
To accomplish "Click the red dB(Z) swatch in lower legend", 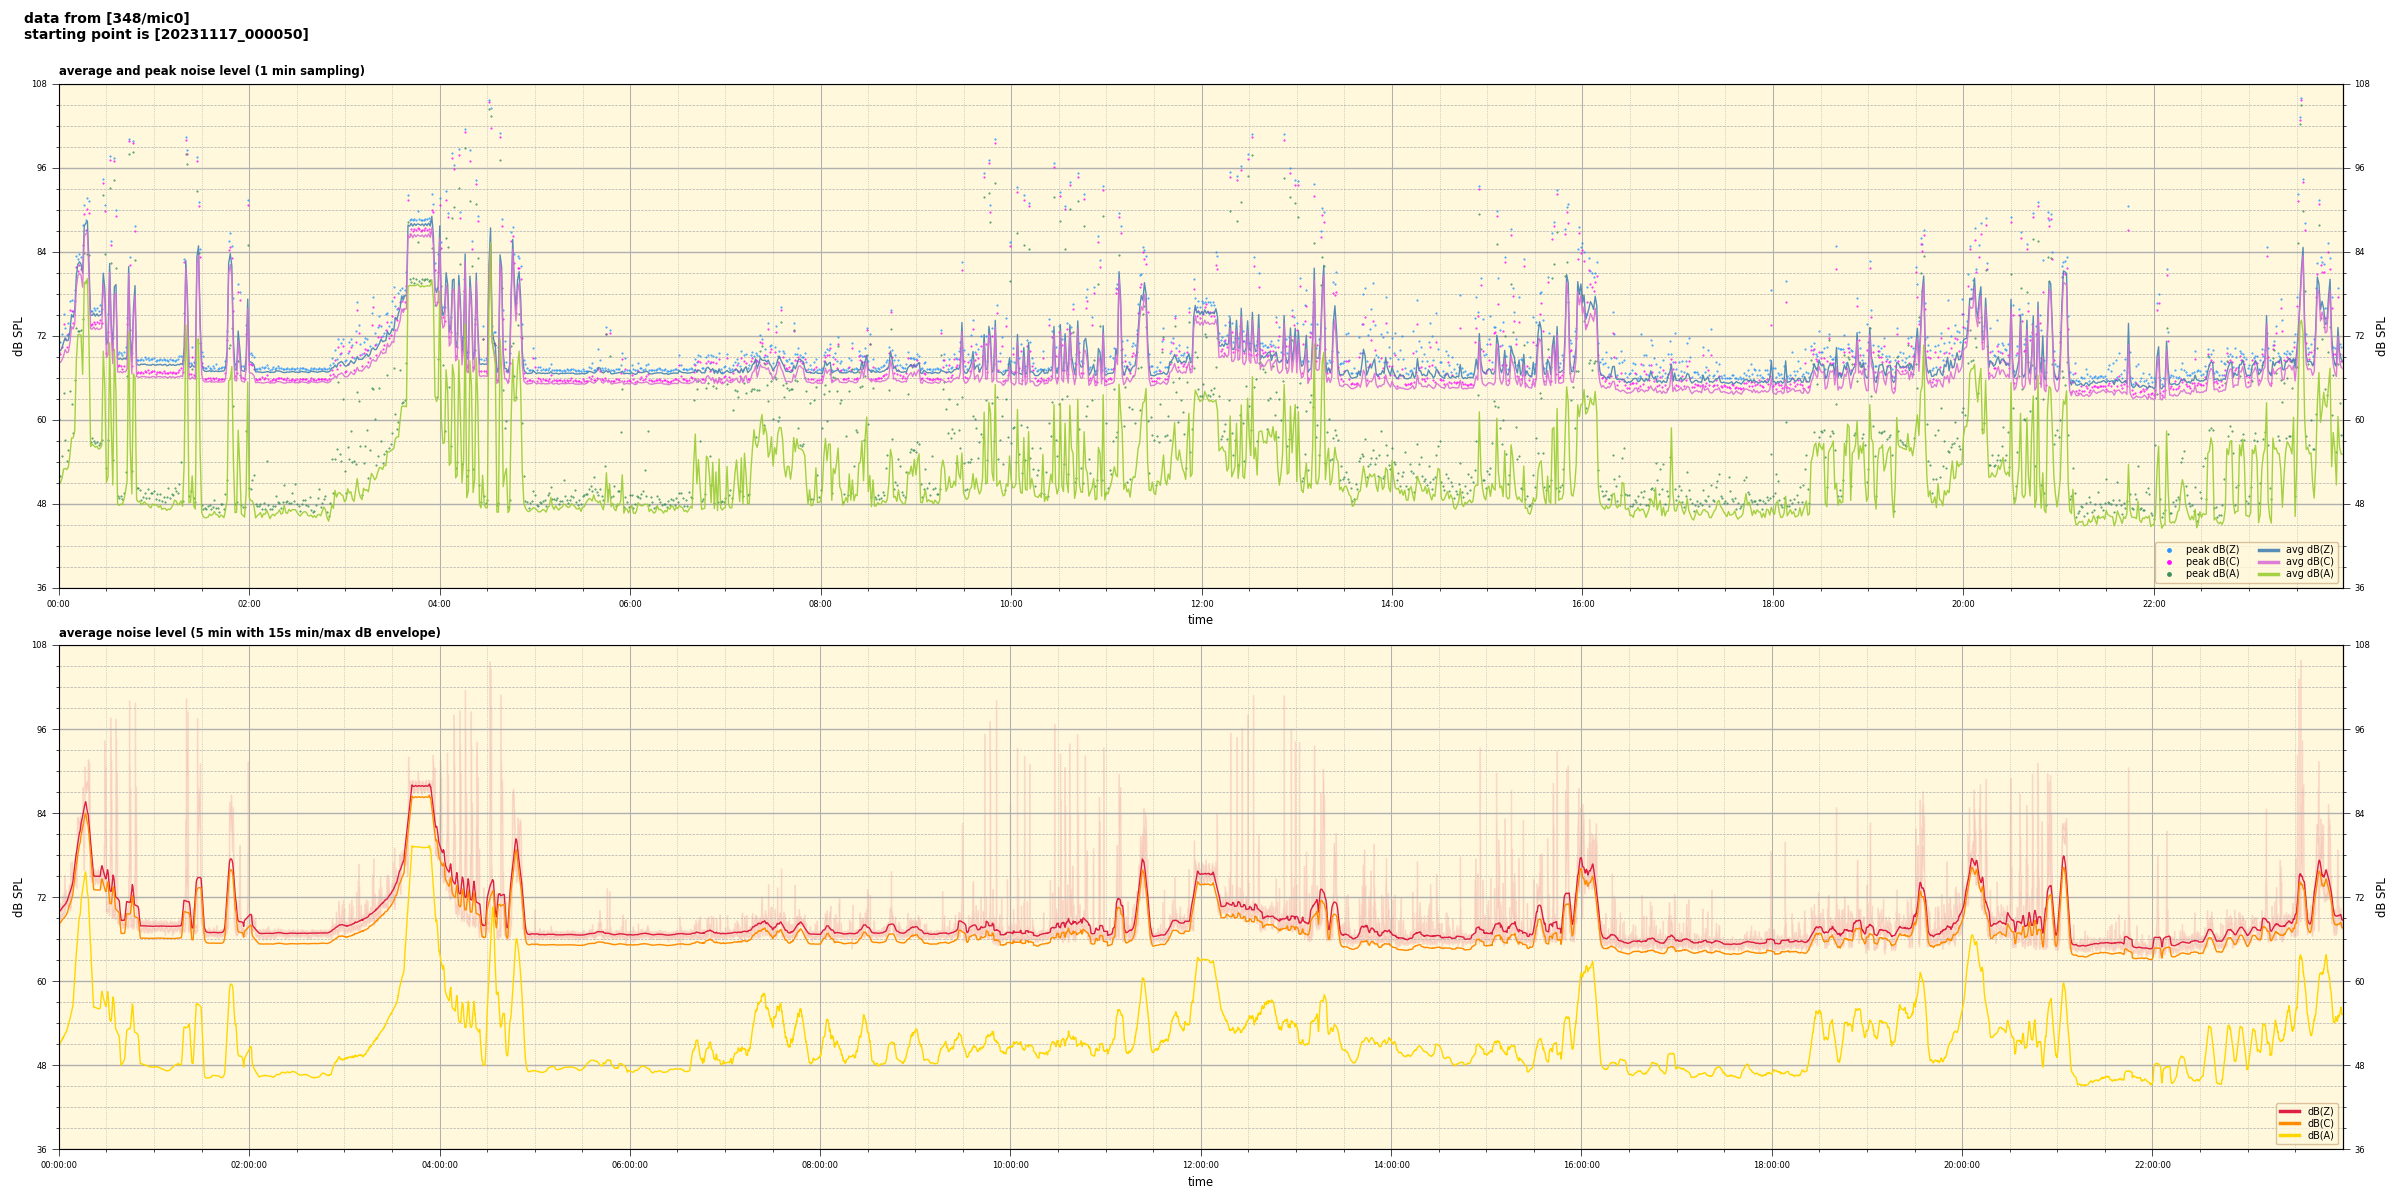I will (2290, 1111).
